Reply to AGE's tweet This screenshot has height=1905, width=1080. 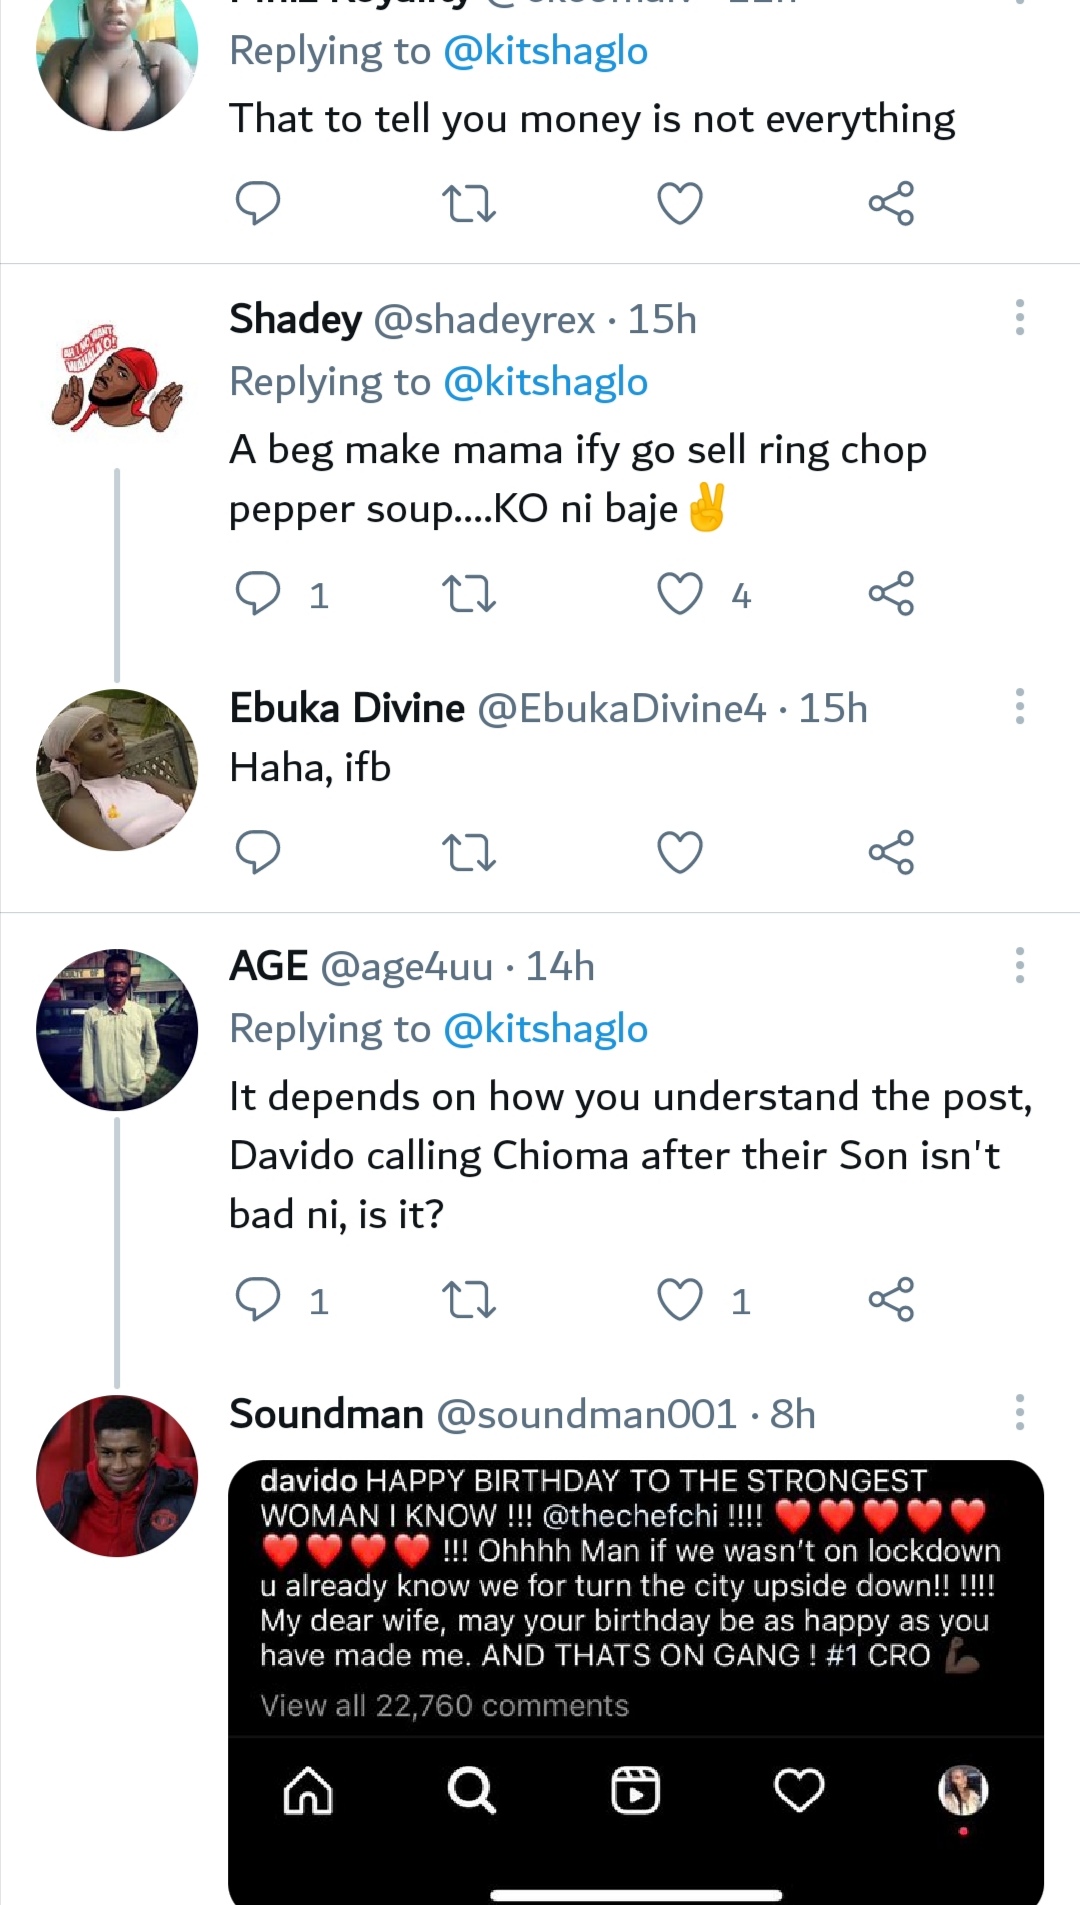point(257,1300)
